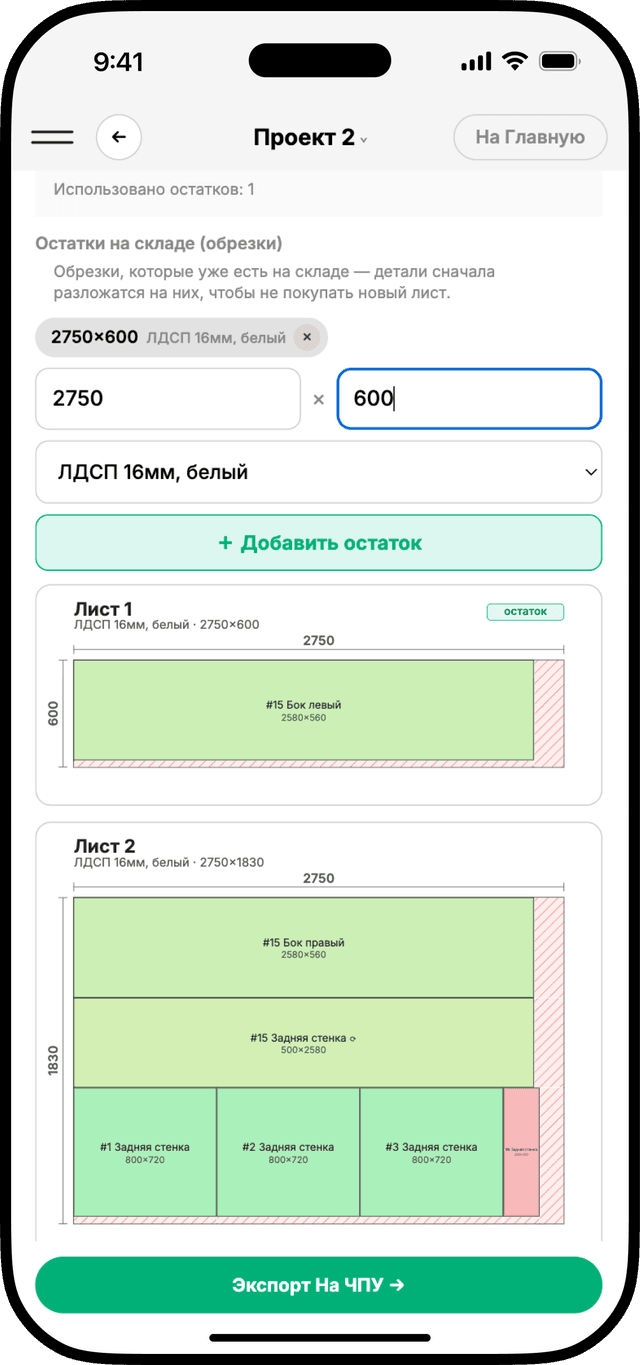Remove the 2750×600 remnant chip
Viewport: 640px width, 1365px height.
click(307, 338)
